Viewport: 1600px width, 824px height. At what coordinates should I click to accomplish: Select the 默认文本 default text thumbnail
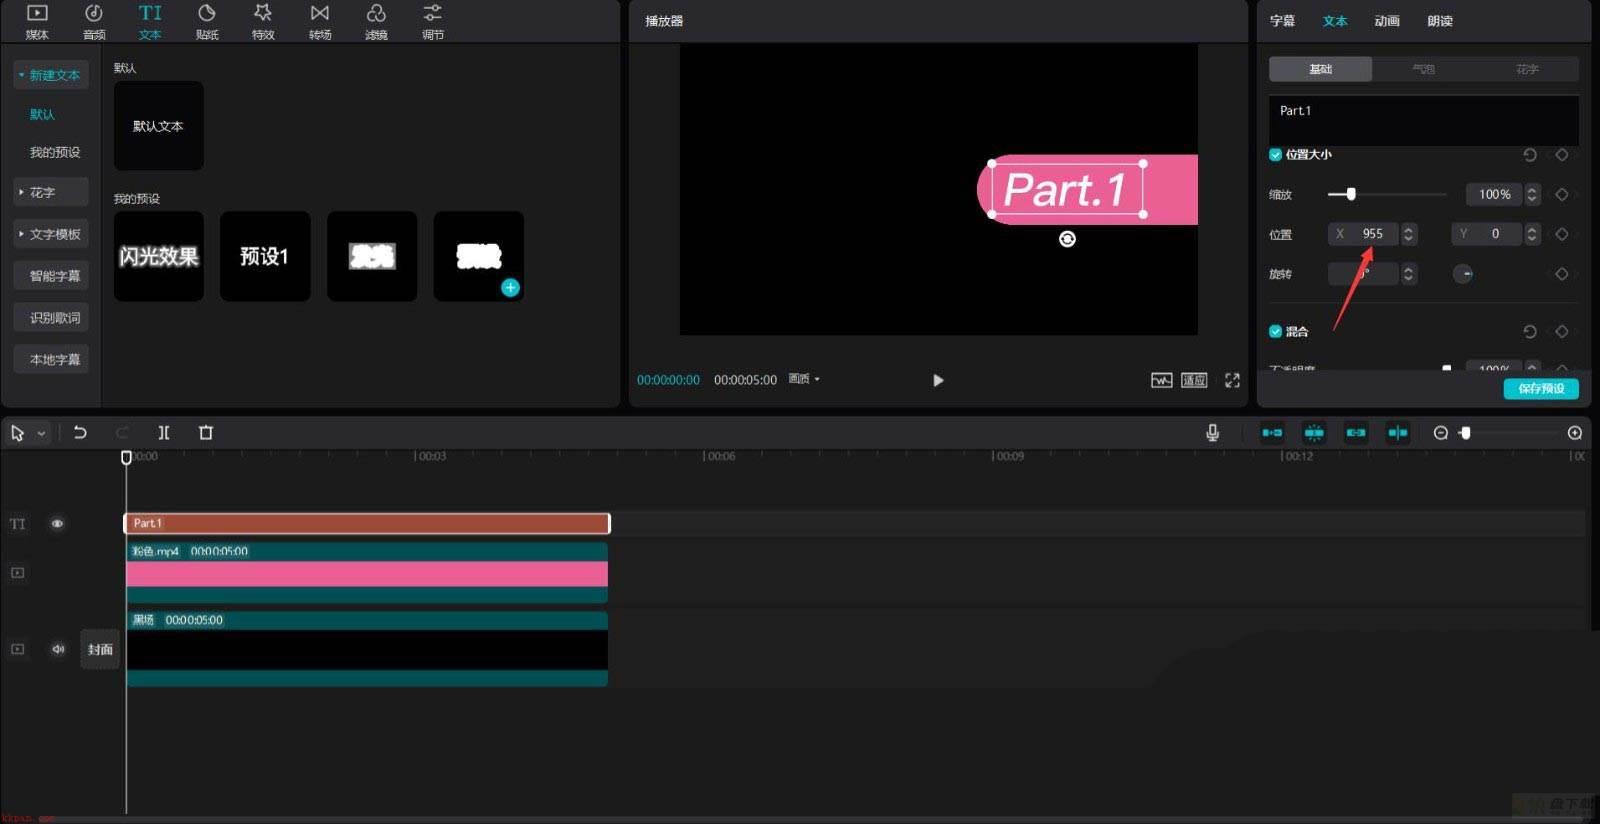[159, 126]
